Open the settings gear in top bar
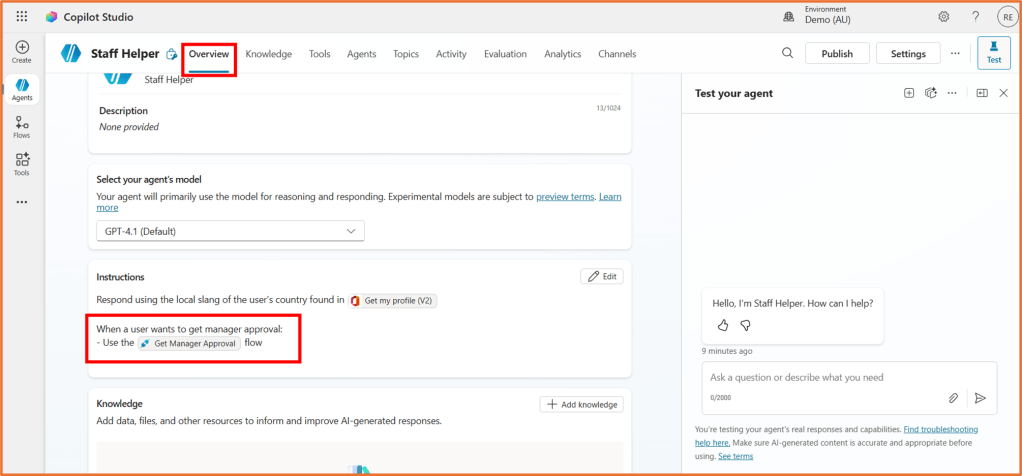The width and height of the screenshot is (1022, 476). click(x=944, y=17)
